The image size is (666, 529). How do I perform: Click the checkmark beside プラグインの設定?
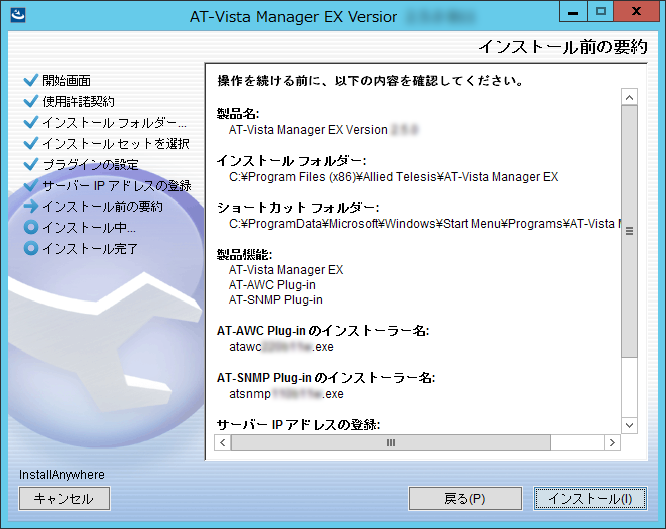[x=31, y=164]
